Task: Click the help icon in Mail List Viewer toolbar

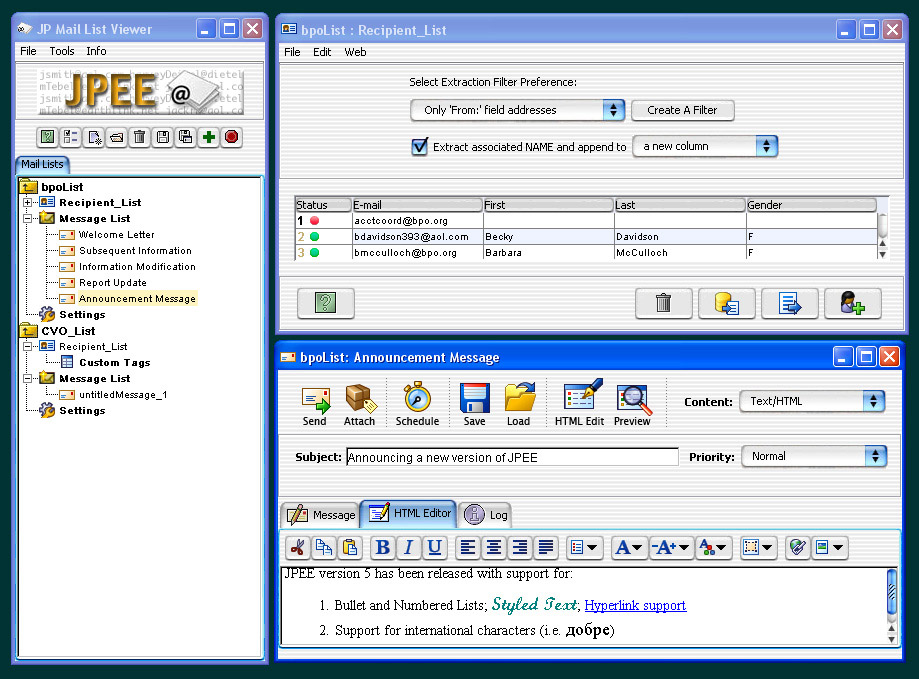Action: pos(47,138)
